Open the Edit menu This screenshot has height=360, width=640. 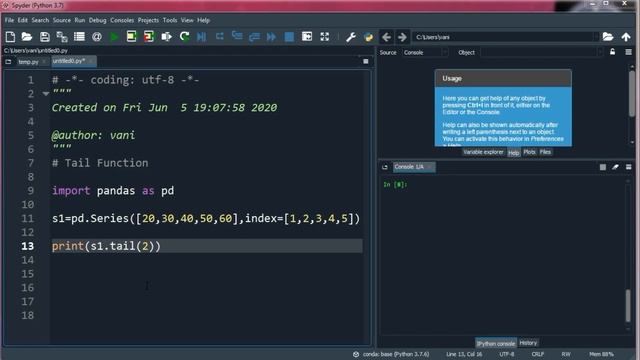(x=22, y=20)
